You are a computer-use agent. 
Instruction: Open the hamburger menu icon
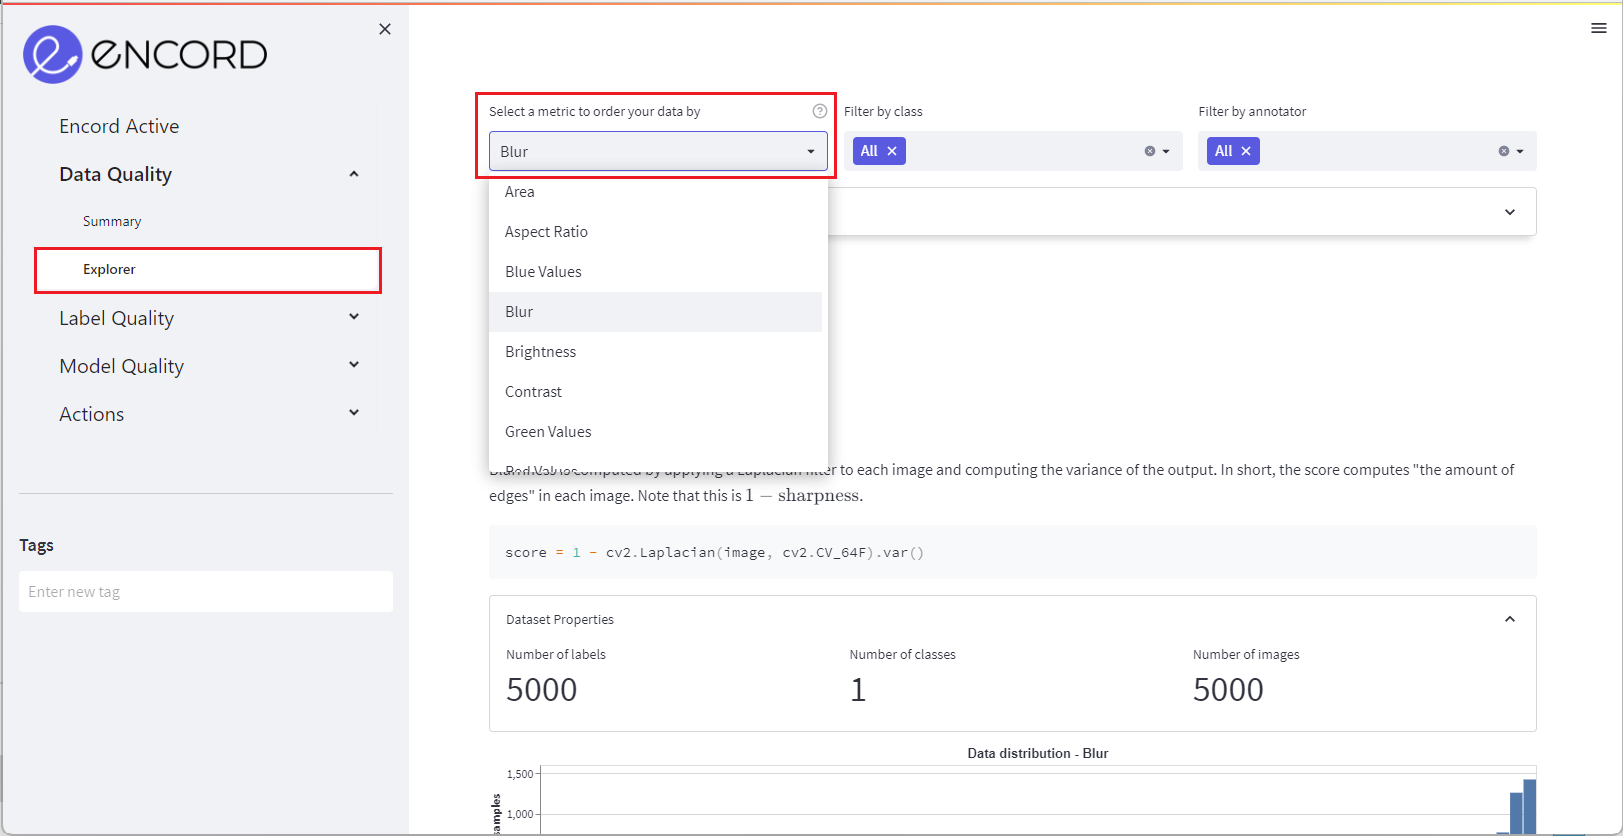click(1598, 28)
